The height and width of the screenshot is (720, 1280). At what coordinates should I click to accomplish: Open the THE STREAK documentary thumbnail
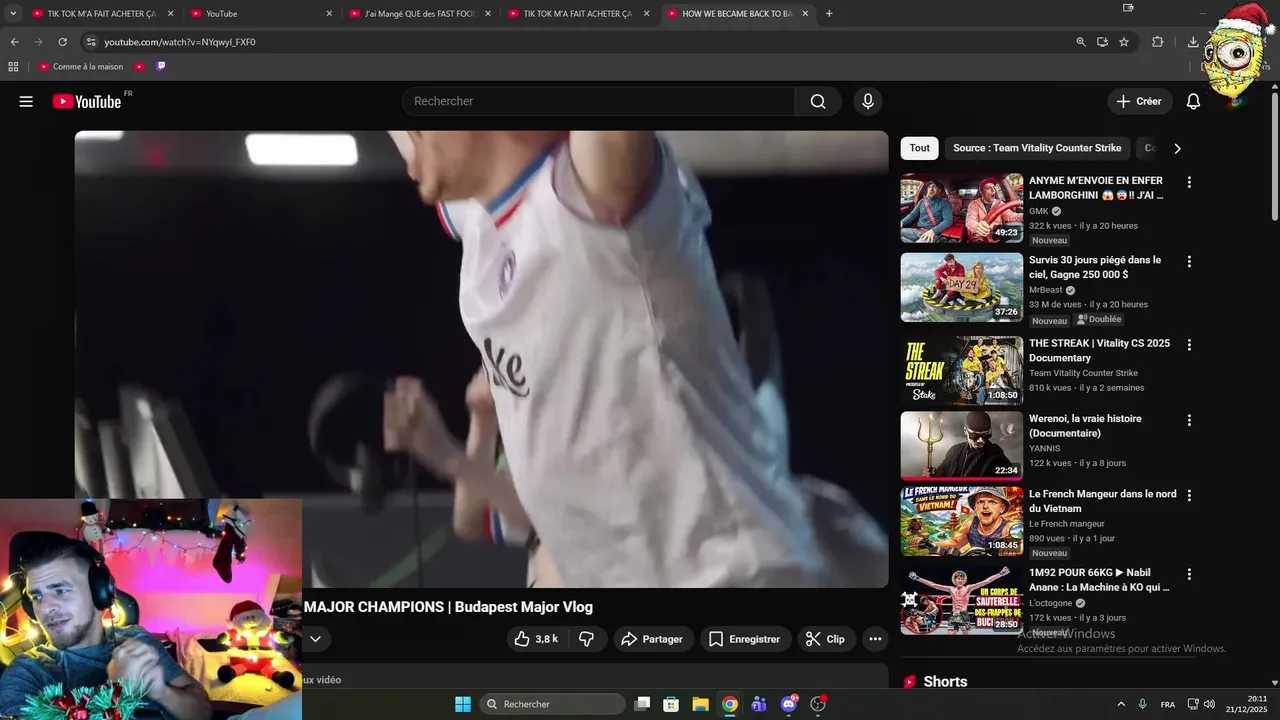(962, 370)
